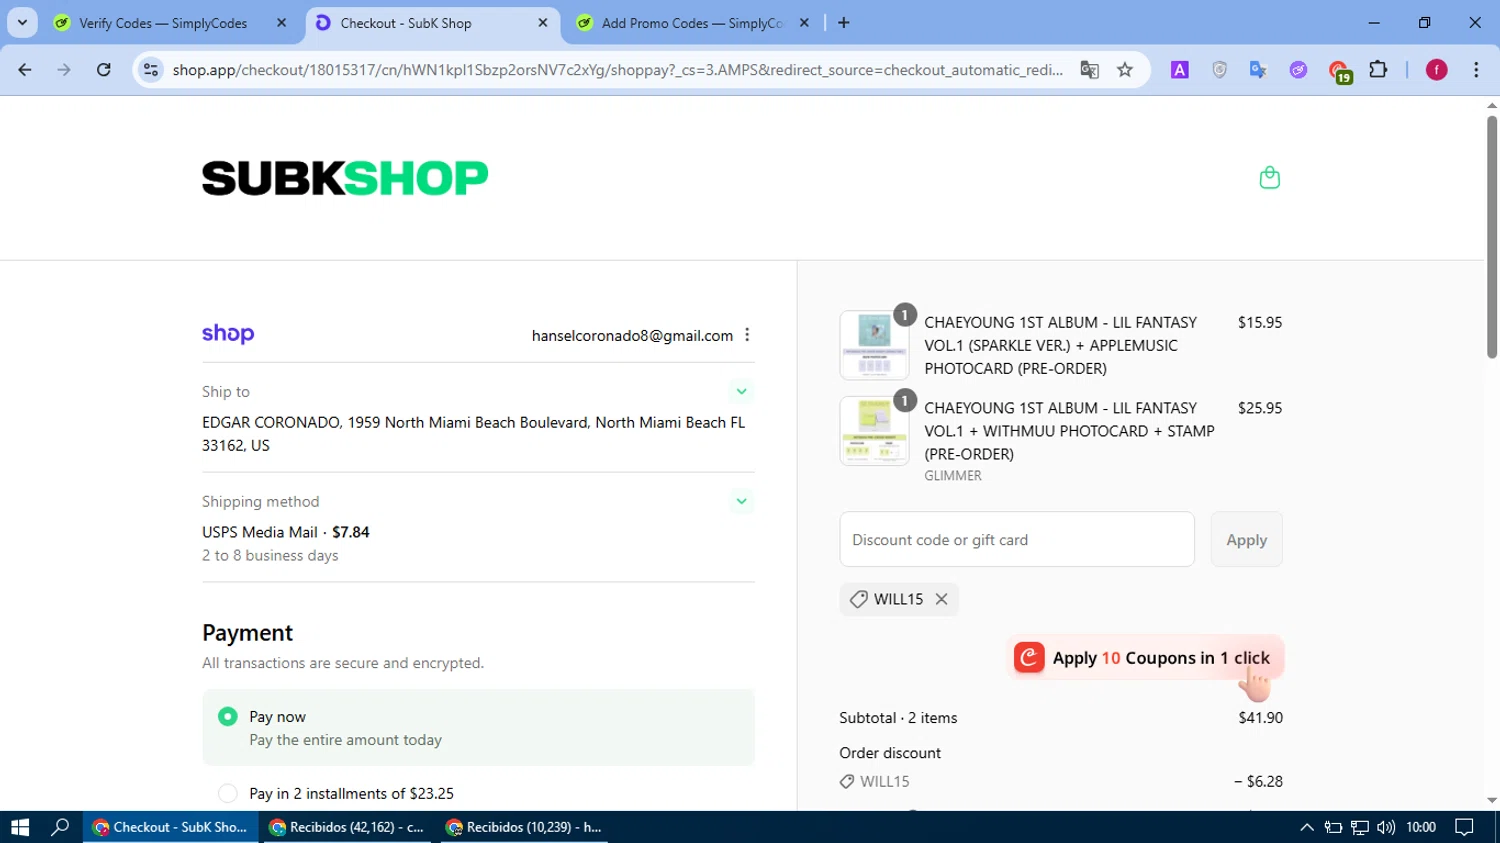Switch to Add Promo Codes — SimplyCodes tab
This screenshot has width=1500, height=843.
coord(691,23)
